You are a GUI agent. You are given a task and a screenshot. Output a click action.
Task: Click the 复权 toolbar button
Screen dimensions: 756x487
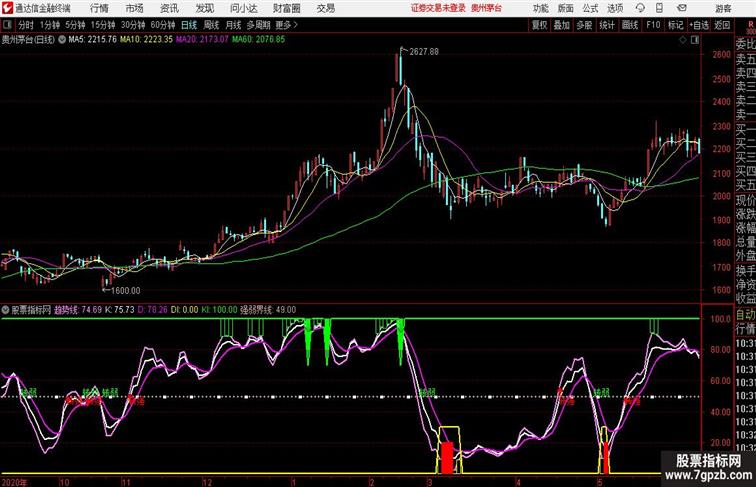click(x=540, y=25)
